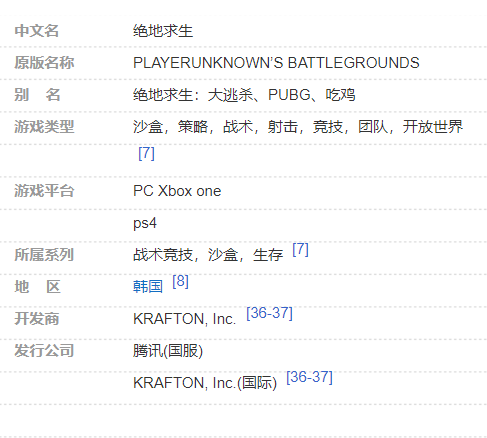
Task: Select the game type list starting 沙盒，策略
Action: [298, 127]
